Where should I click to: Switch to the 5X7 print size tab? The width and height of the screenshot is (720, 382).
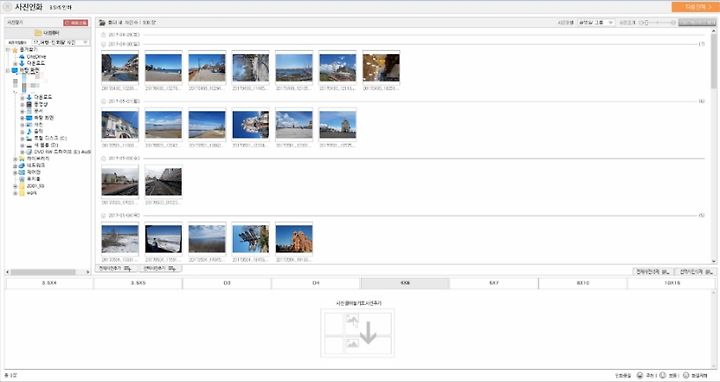coord(494,283)
